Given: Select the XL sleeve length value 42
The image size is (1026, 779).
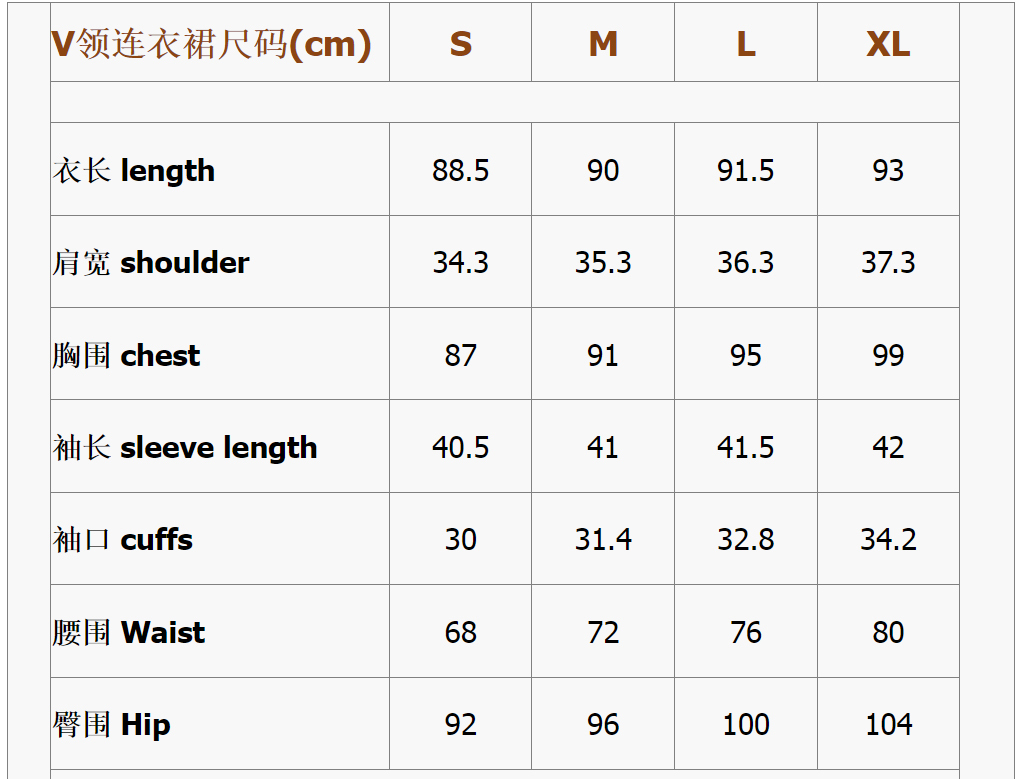Looking at the screenshot, I should pos(888,448).
